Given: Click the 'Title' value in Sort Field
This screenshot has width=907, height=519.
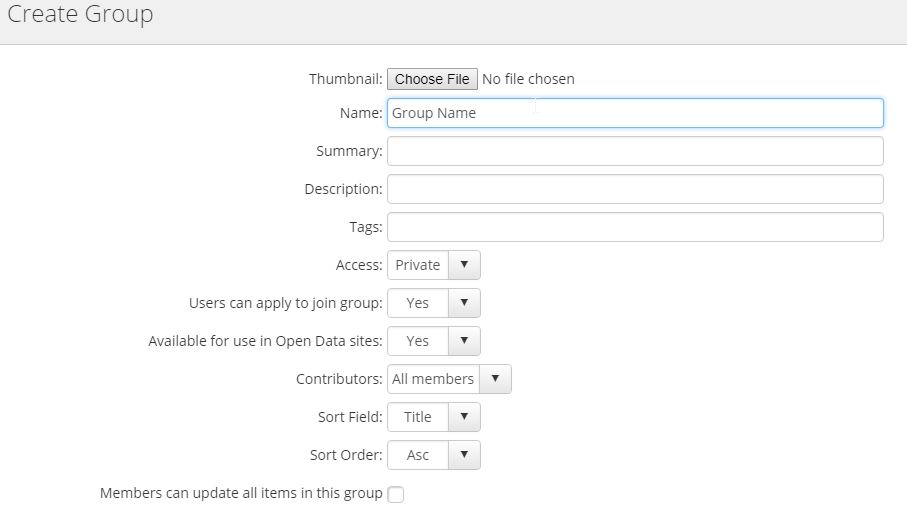Looking at the screenshot, I should pos(418,417).
